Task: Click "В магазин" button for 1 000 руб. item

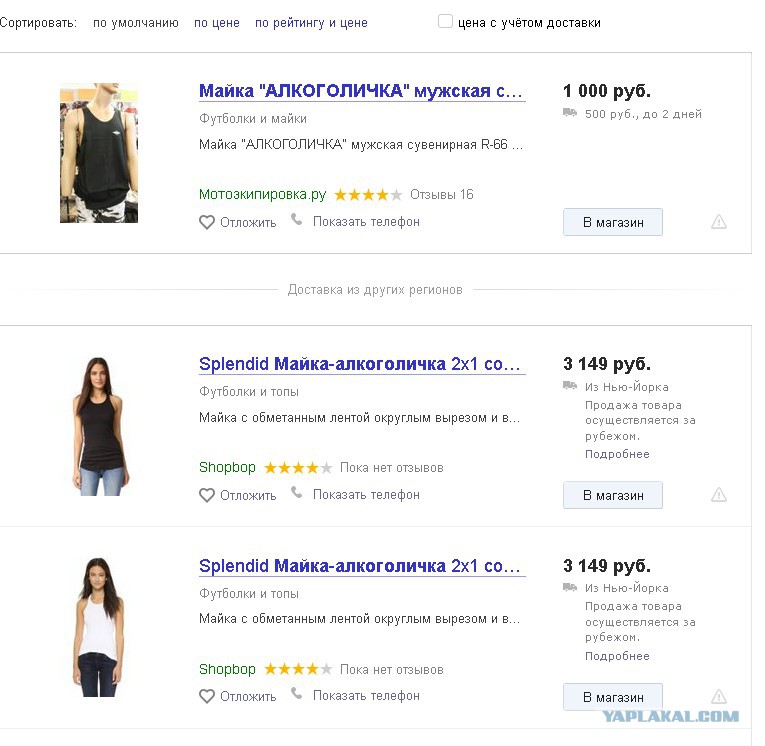Action: tap(613, 222)
